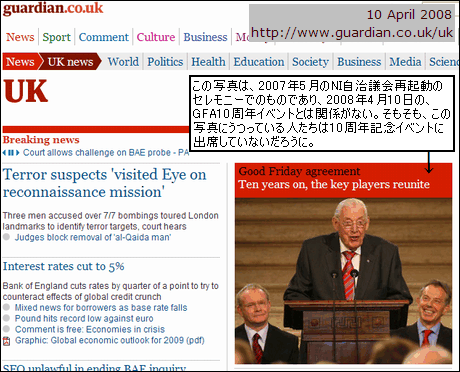460x372 pixels.
Task: Open the Sport section tab
Action: pos(56,37)
